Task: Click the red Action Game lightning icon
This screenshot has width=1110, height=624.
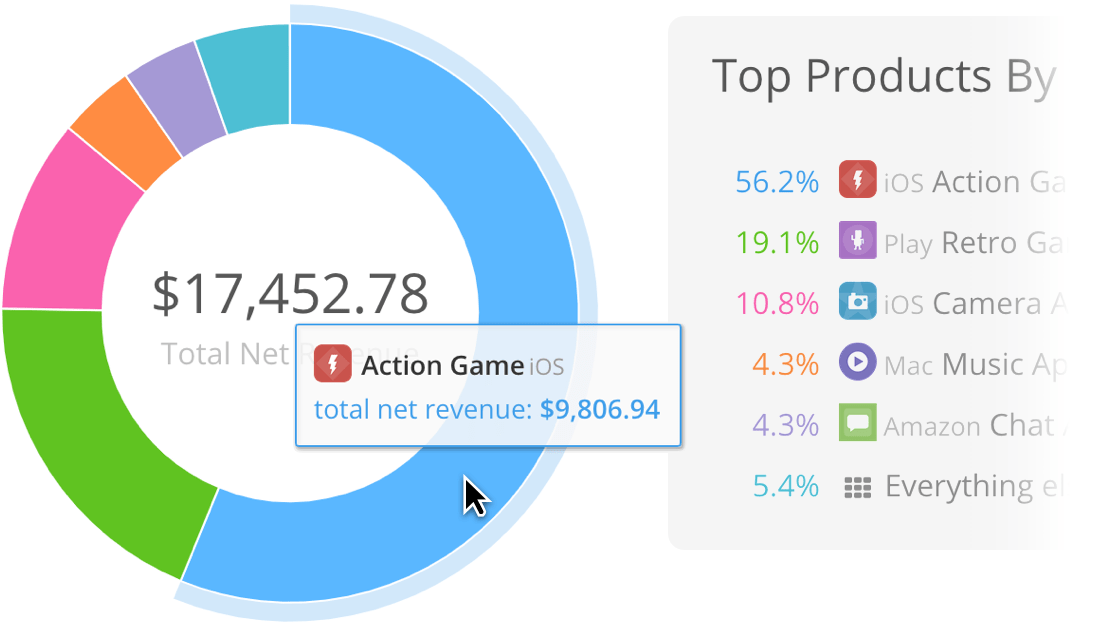Action: tap(858, 181)
